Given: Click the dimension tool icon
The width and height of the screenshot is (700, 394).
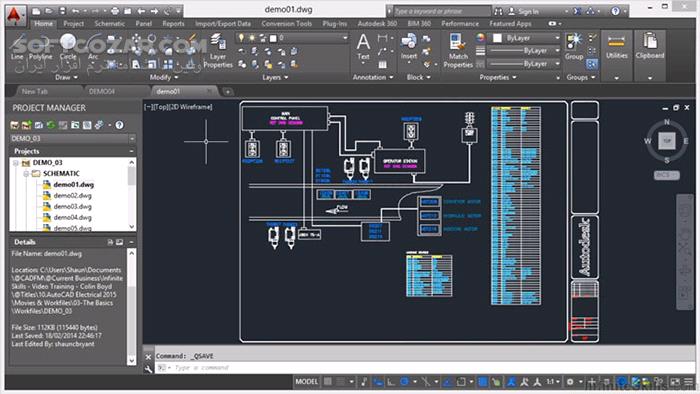Looking at the screenshot, I should coord(382,39).
